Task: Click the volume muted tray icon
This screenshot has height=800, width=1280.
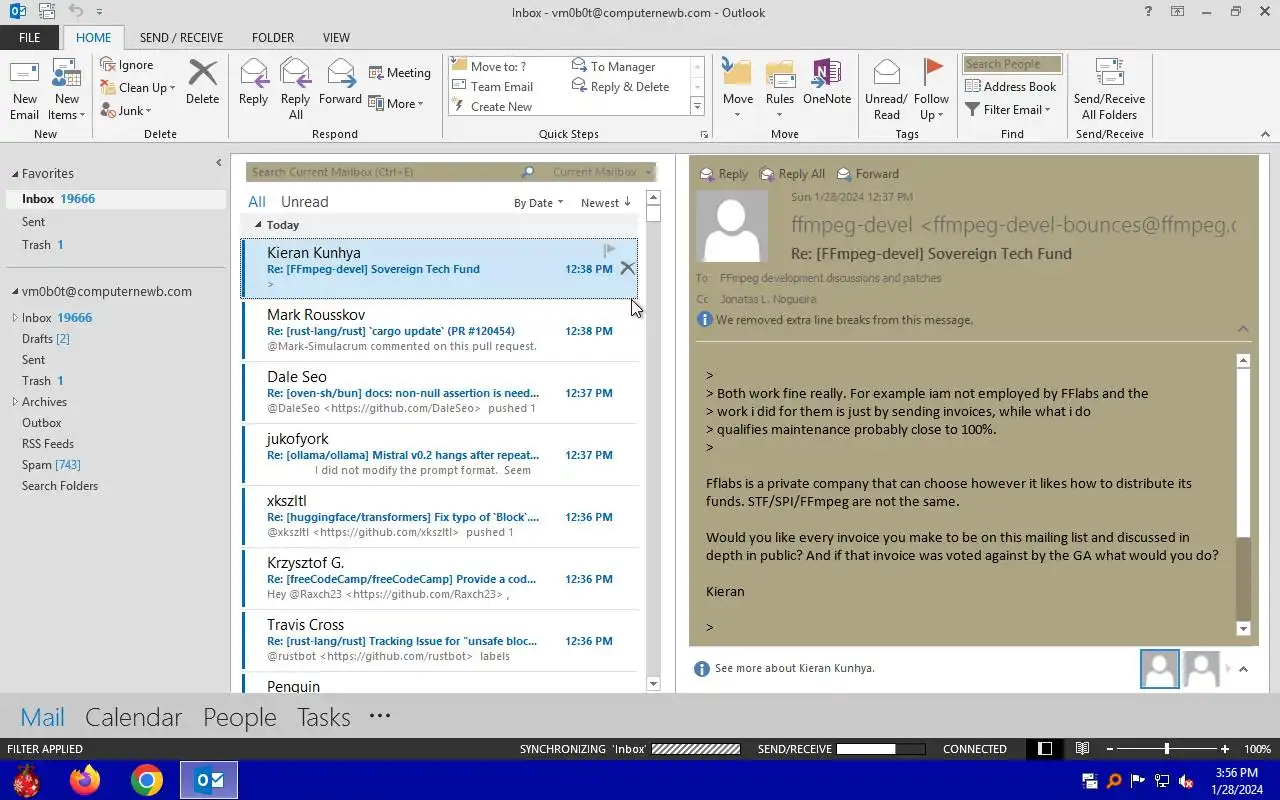Action: [x=1186, y=781]
